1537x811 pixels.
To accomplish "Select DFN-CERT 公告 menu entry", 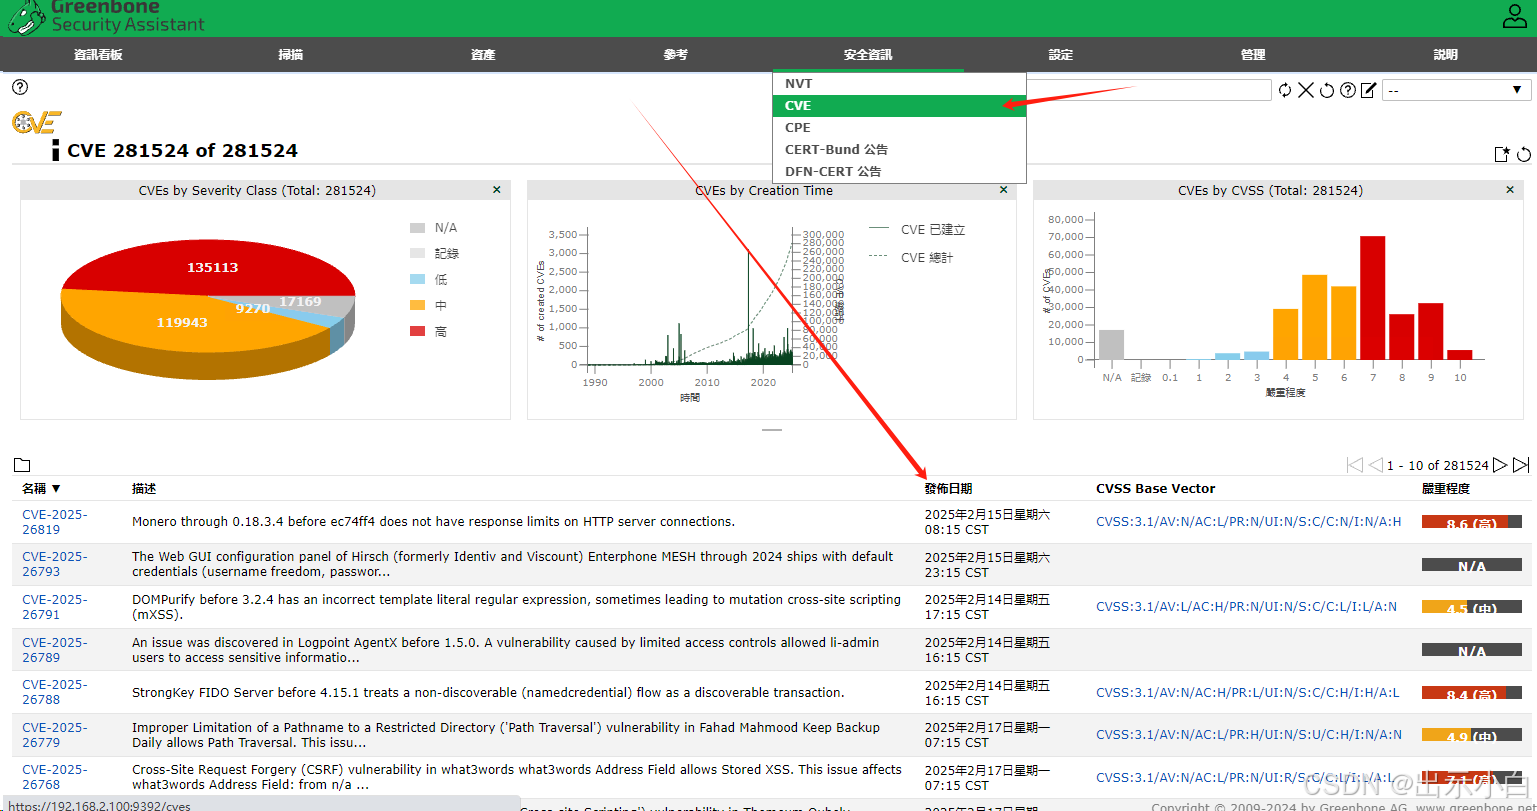I will 899,172.
